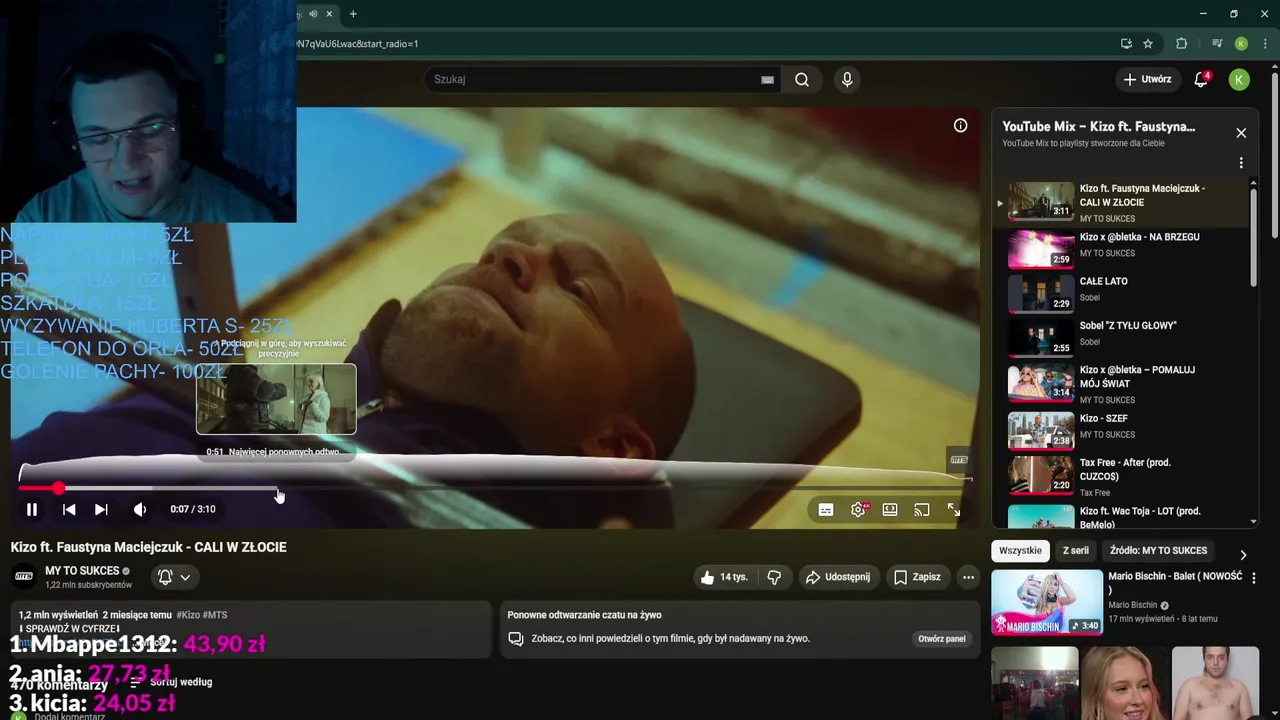Open the Chrome extensions puzzle icon

pyautogui.click(x=1181, y=44)
